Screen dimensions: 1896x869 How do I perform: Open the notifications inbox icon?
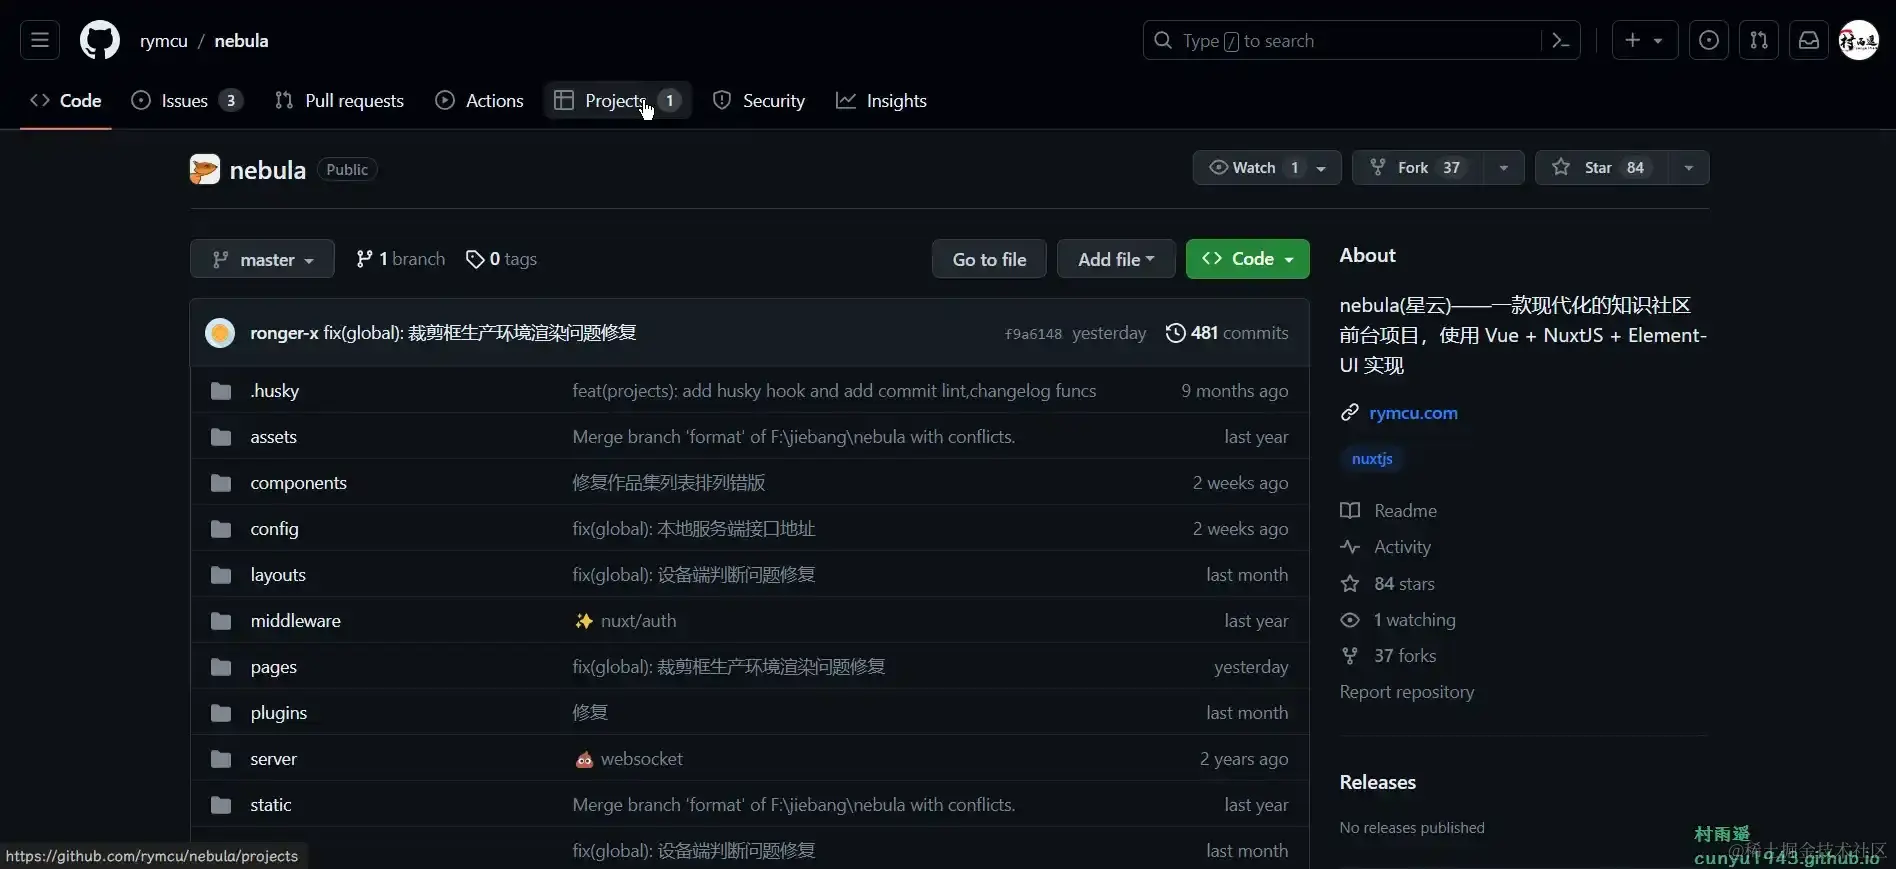pos(1809,40)
